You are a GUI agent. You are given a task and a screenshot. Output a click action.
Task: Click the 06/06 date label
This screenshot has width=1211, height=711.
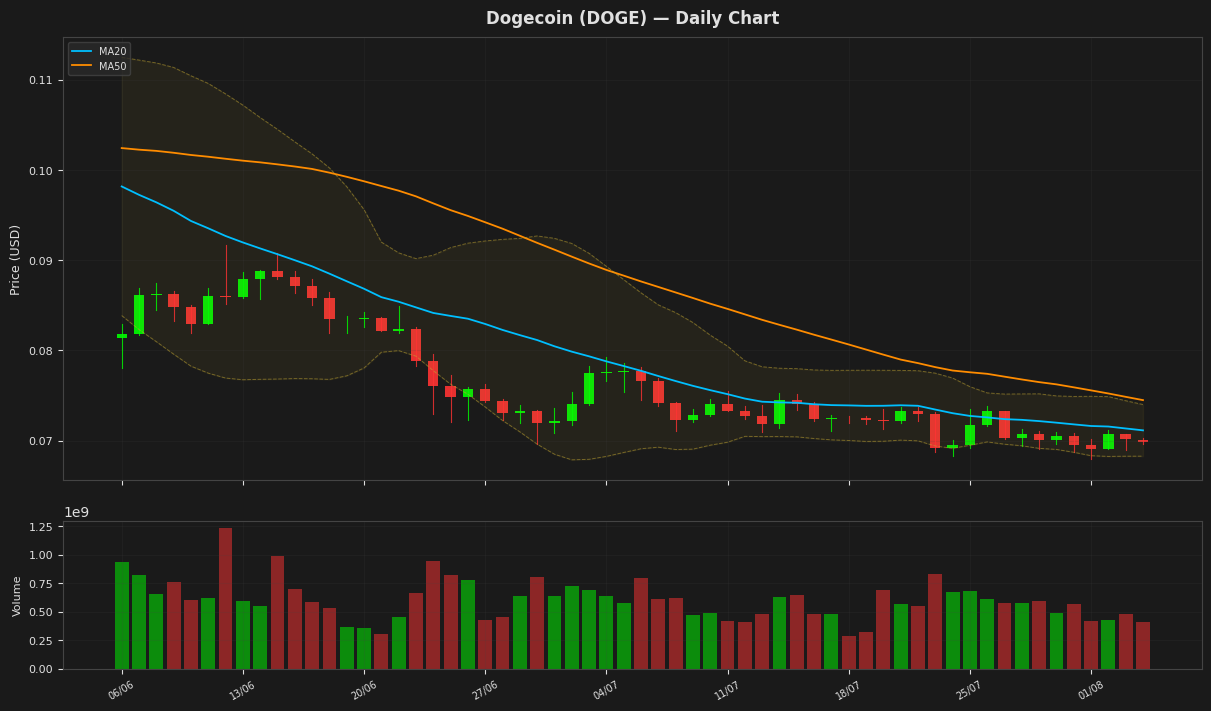pyautogui.click(x=121, y=690)
